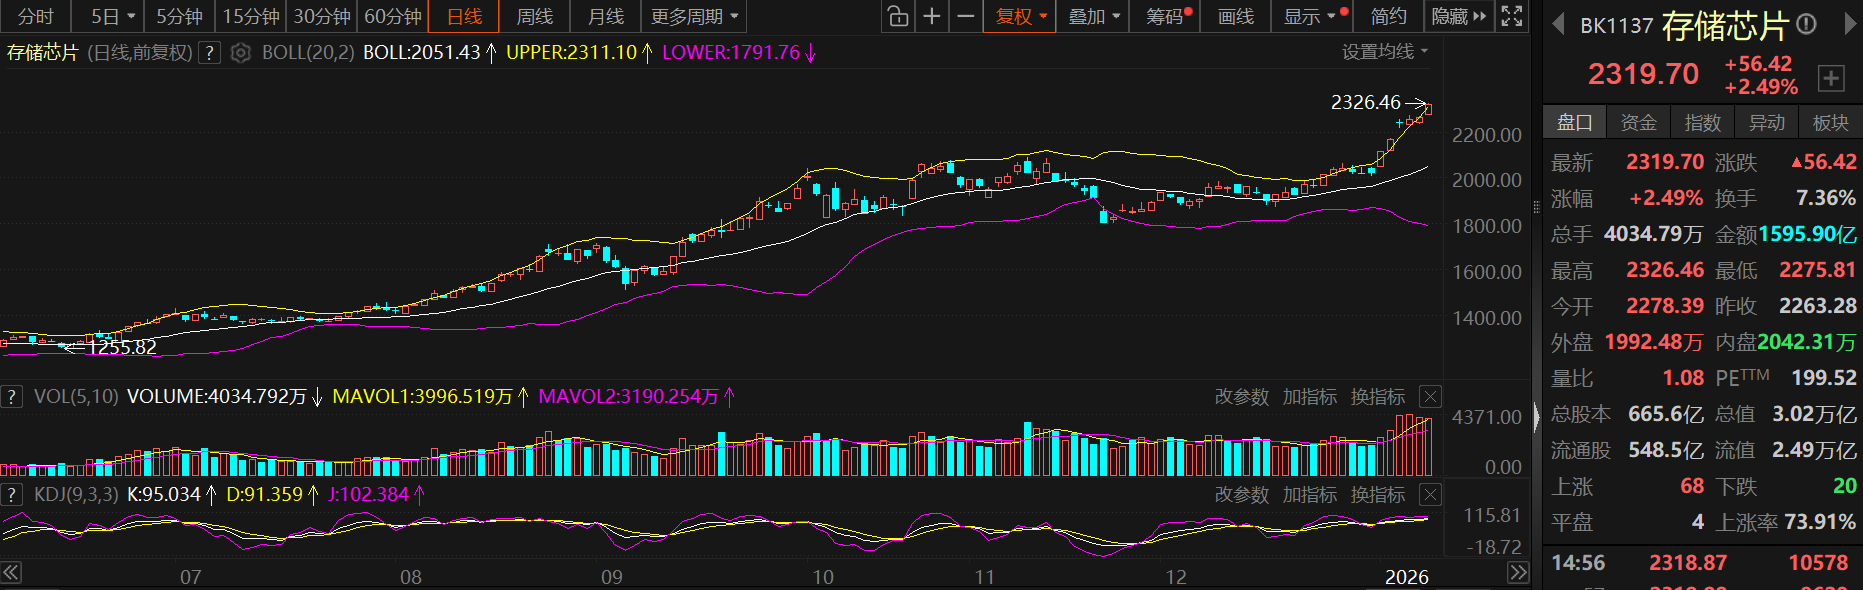Viewport: 1863px width, 590px height.
Task: Open 设置均线 dropdown
Action: (1384, 52)
